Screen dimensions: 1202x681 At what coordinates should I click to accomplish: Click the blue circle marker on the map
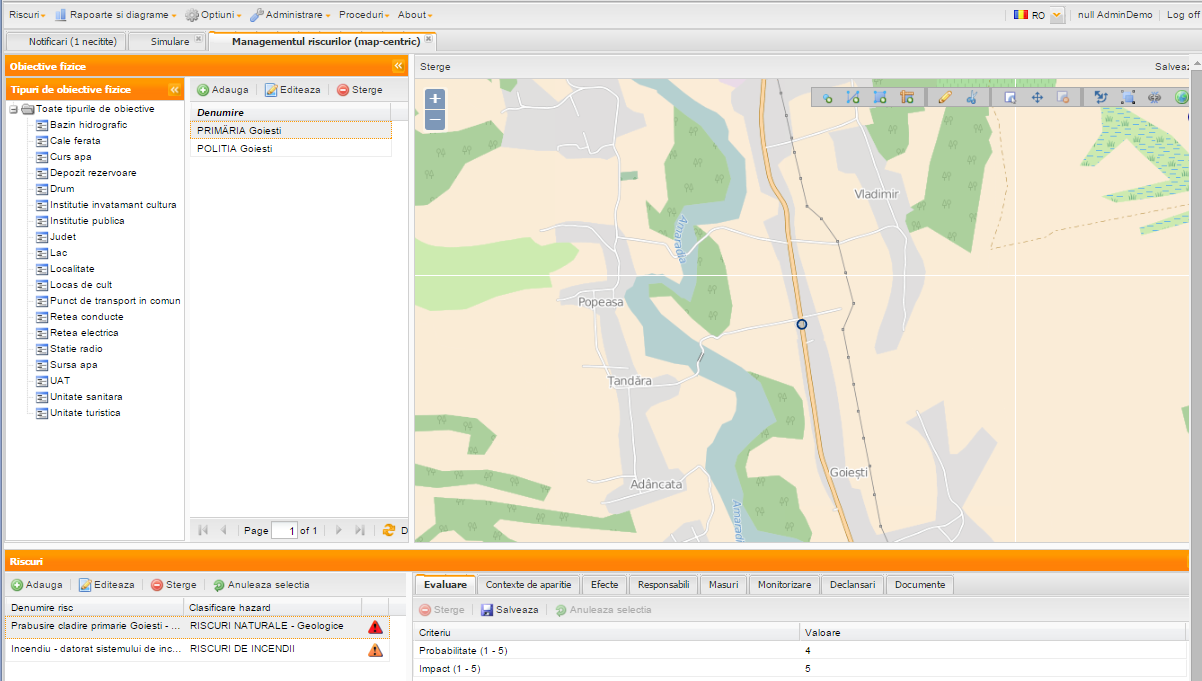[x=802, y=324]
